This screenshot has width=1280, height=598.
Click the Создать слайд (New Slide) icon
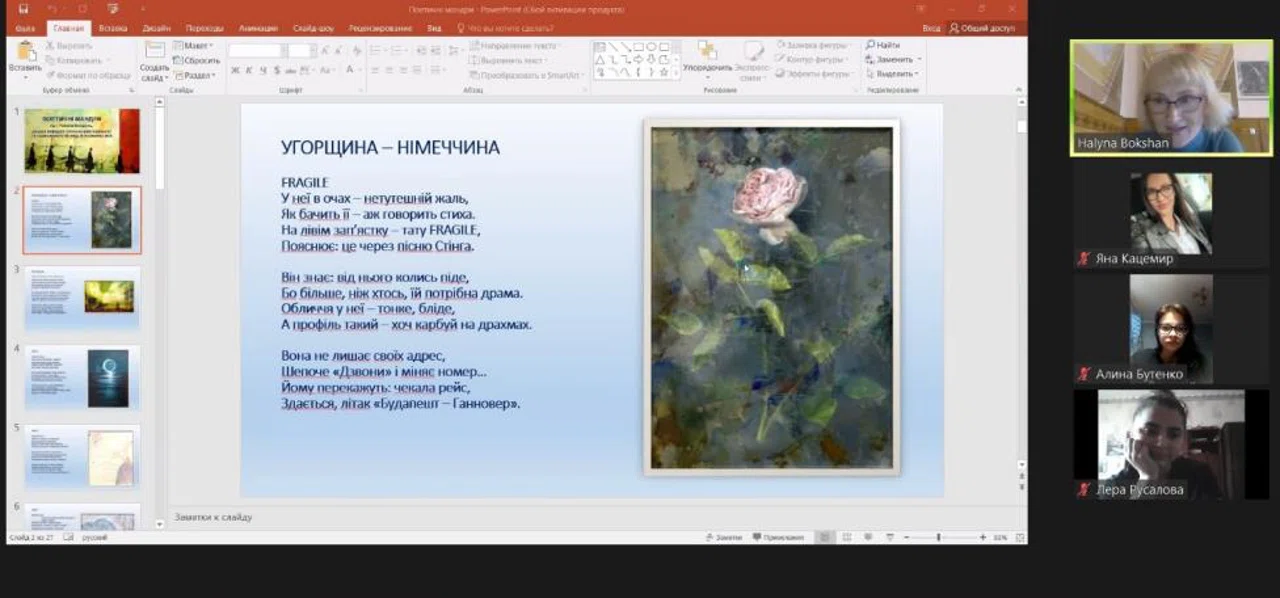click(x=154, y=51)
